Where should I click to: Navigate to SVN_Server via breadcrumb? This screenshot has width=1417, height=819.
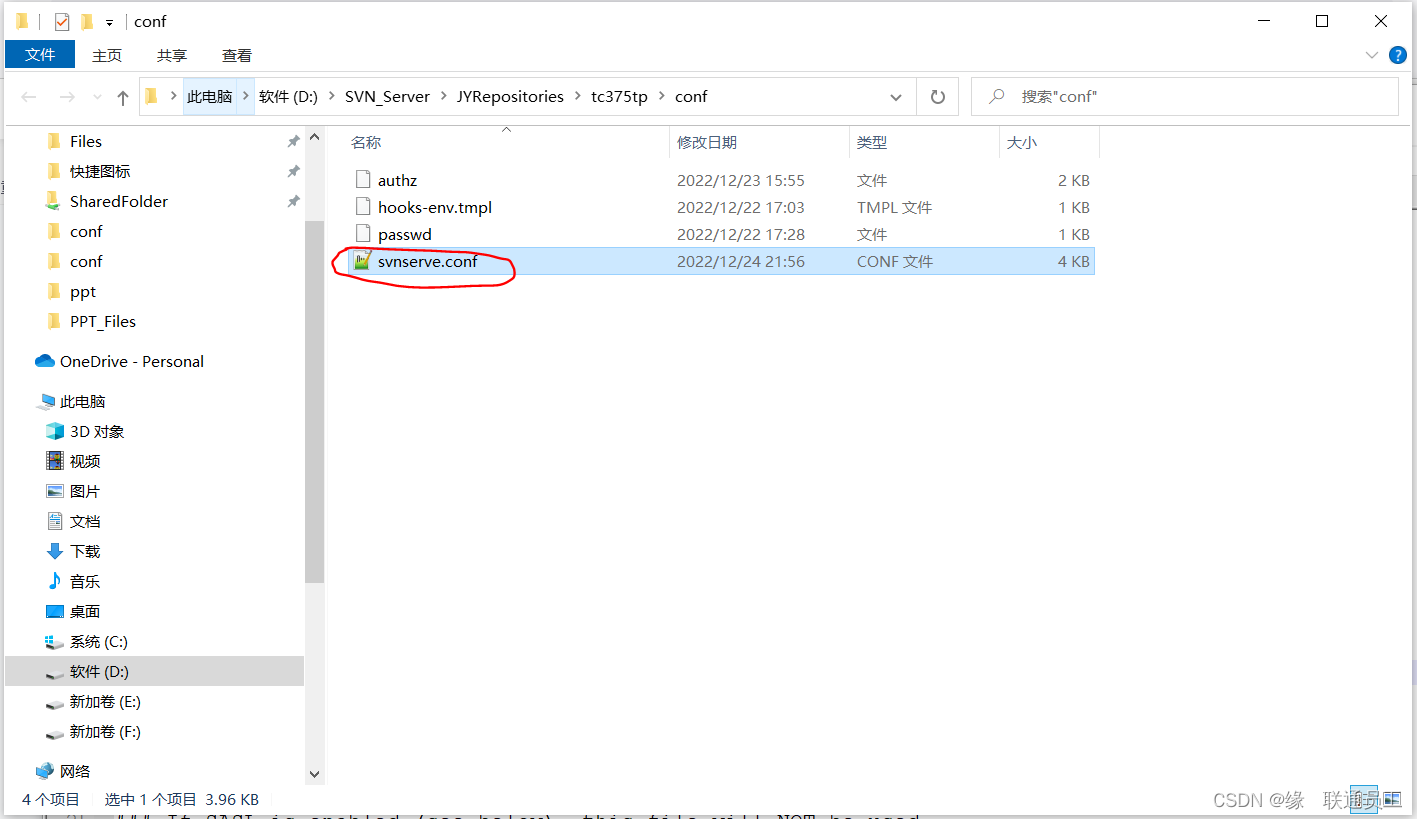(388, 96)
